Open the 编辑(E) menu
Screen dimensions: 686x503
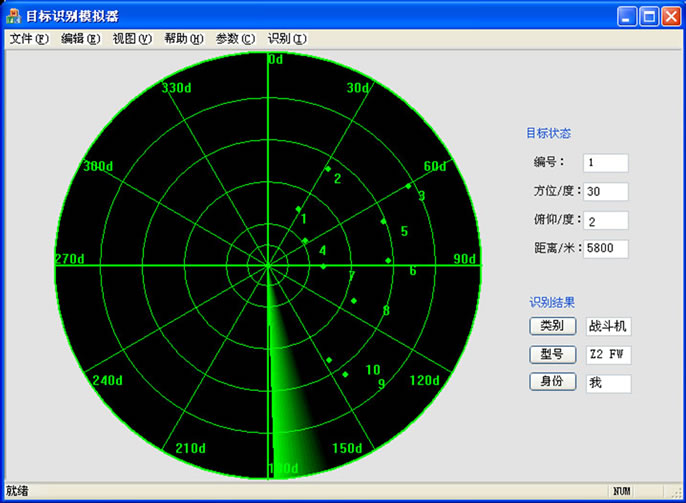(80, 39)
